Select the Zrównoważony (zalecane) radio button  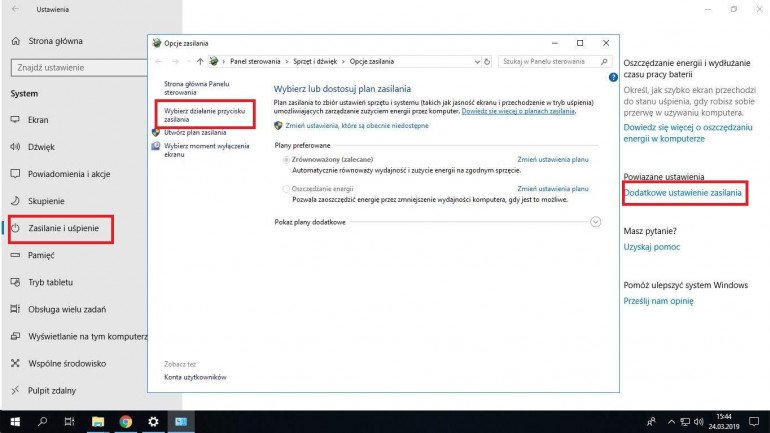[x=286, y=160]
